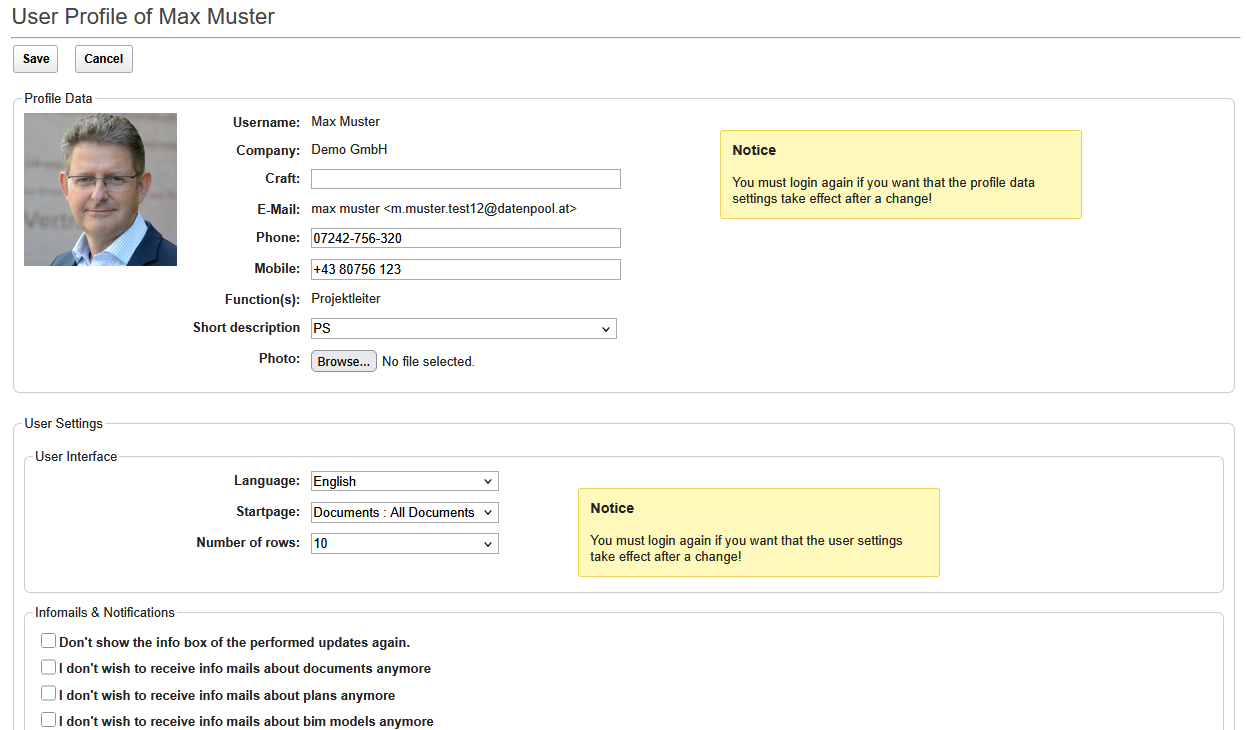
Task: Click the e-mail address text of Max Muster
Action: click(443, 209)
